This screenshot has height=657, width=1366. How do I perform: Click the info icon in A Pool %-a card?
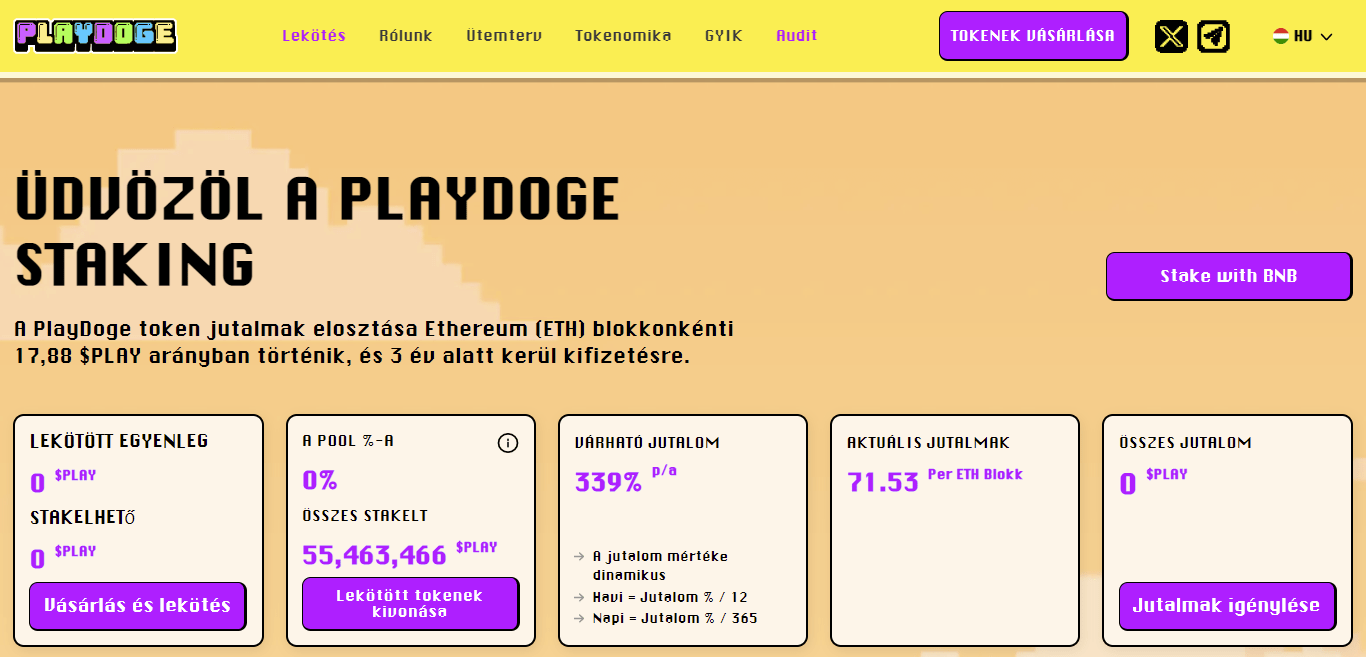click(508, 443)
